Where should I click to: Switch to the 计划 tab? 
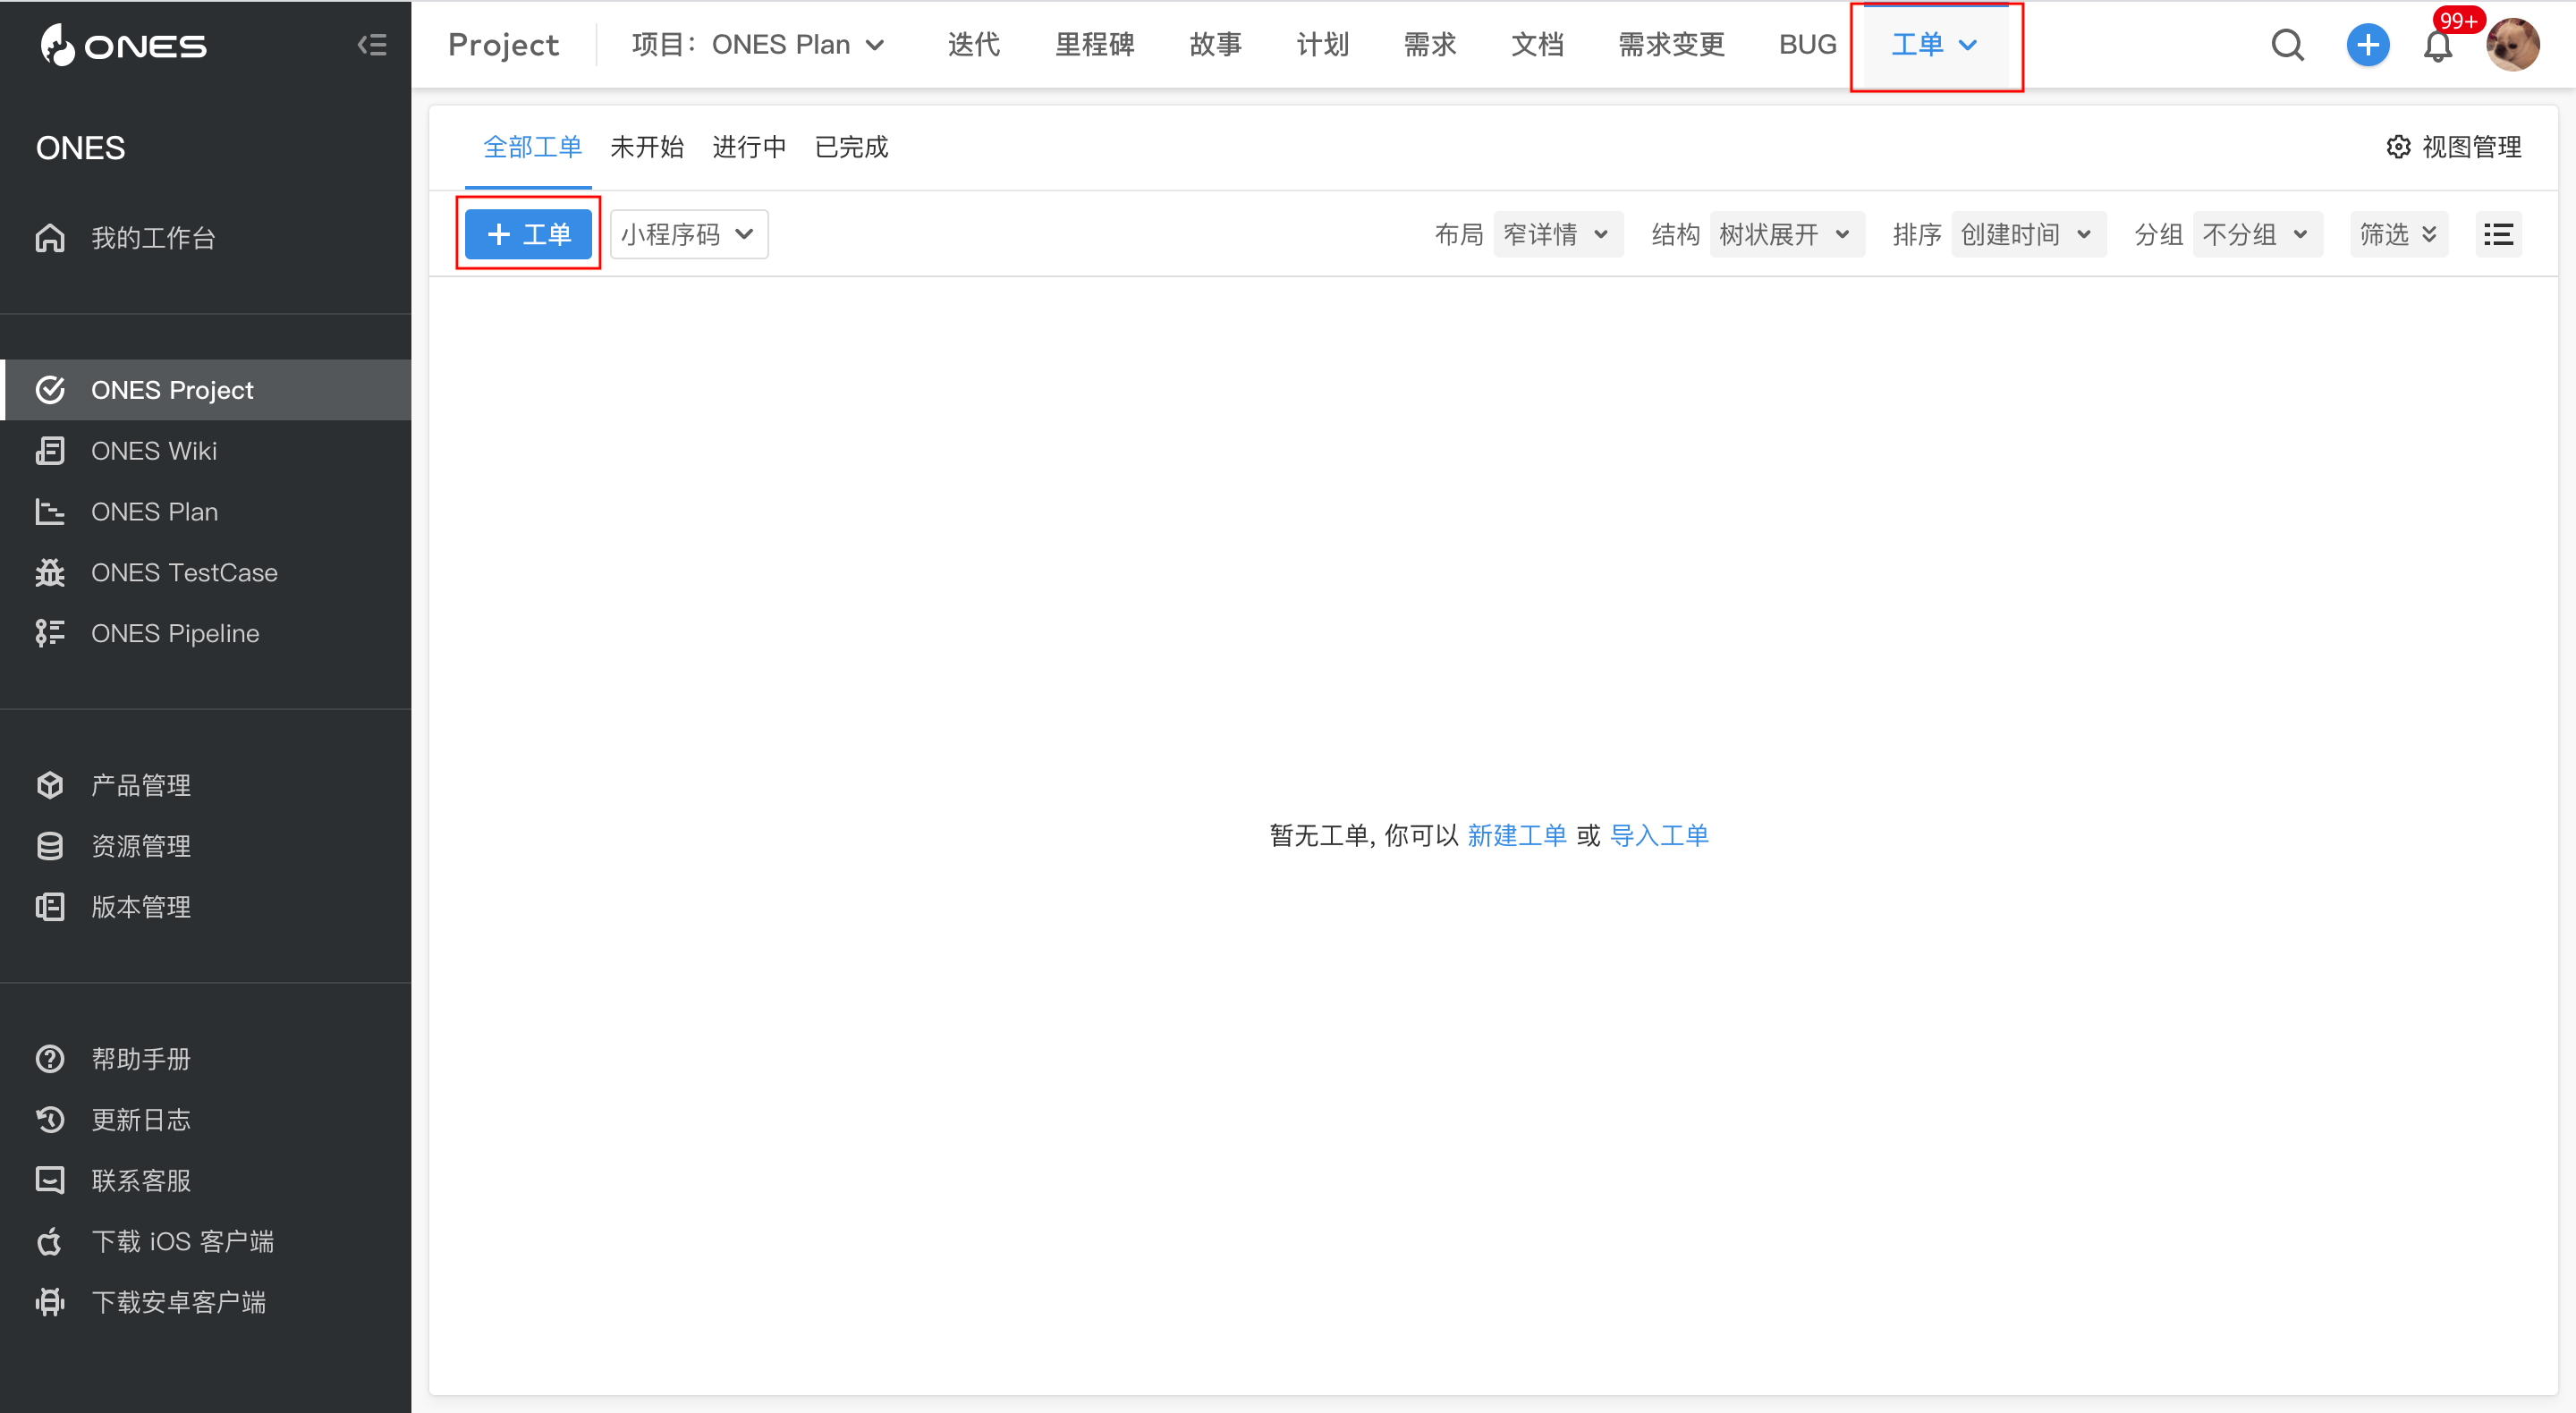pyautogui.click(x=1322, y=45)
